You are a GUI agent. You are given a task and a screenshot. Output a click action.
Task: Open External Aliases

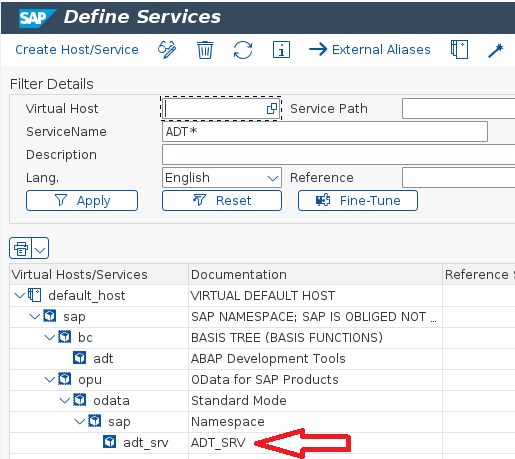click(x=370, y=50)
